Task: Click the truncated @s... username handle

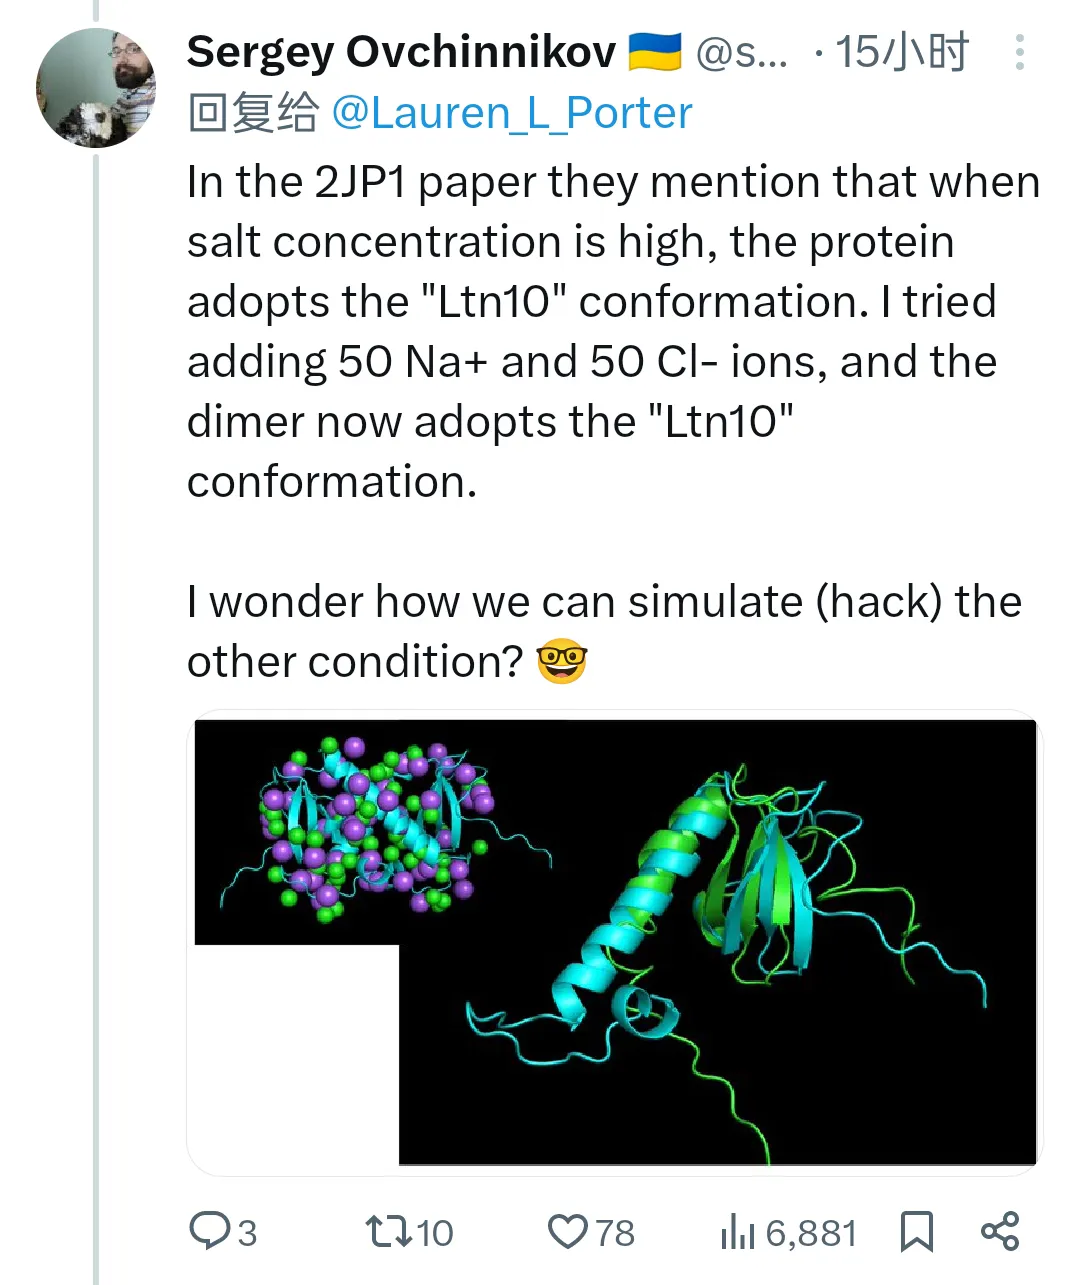Action: (742, 53)
